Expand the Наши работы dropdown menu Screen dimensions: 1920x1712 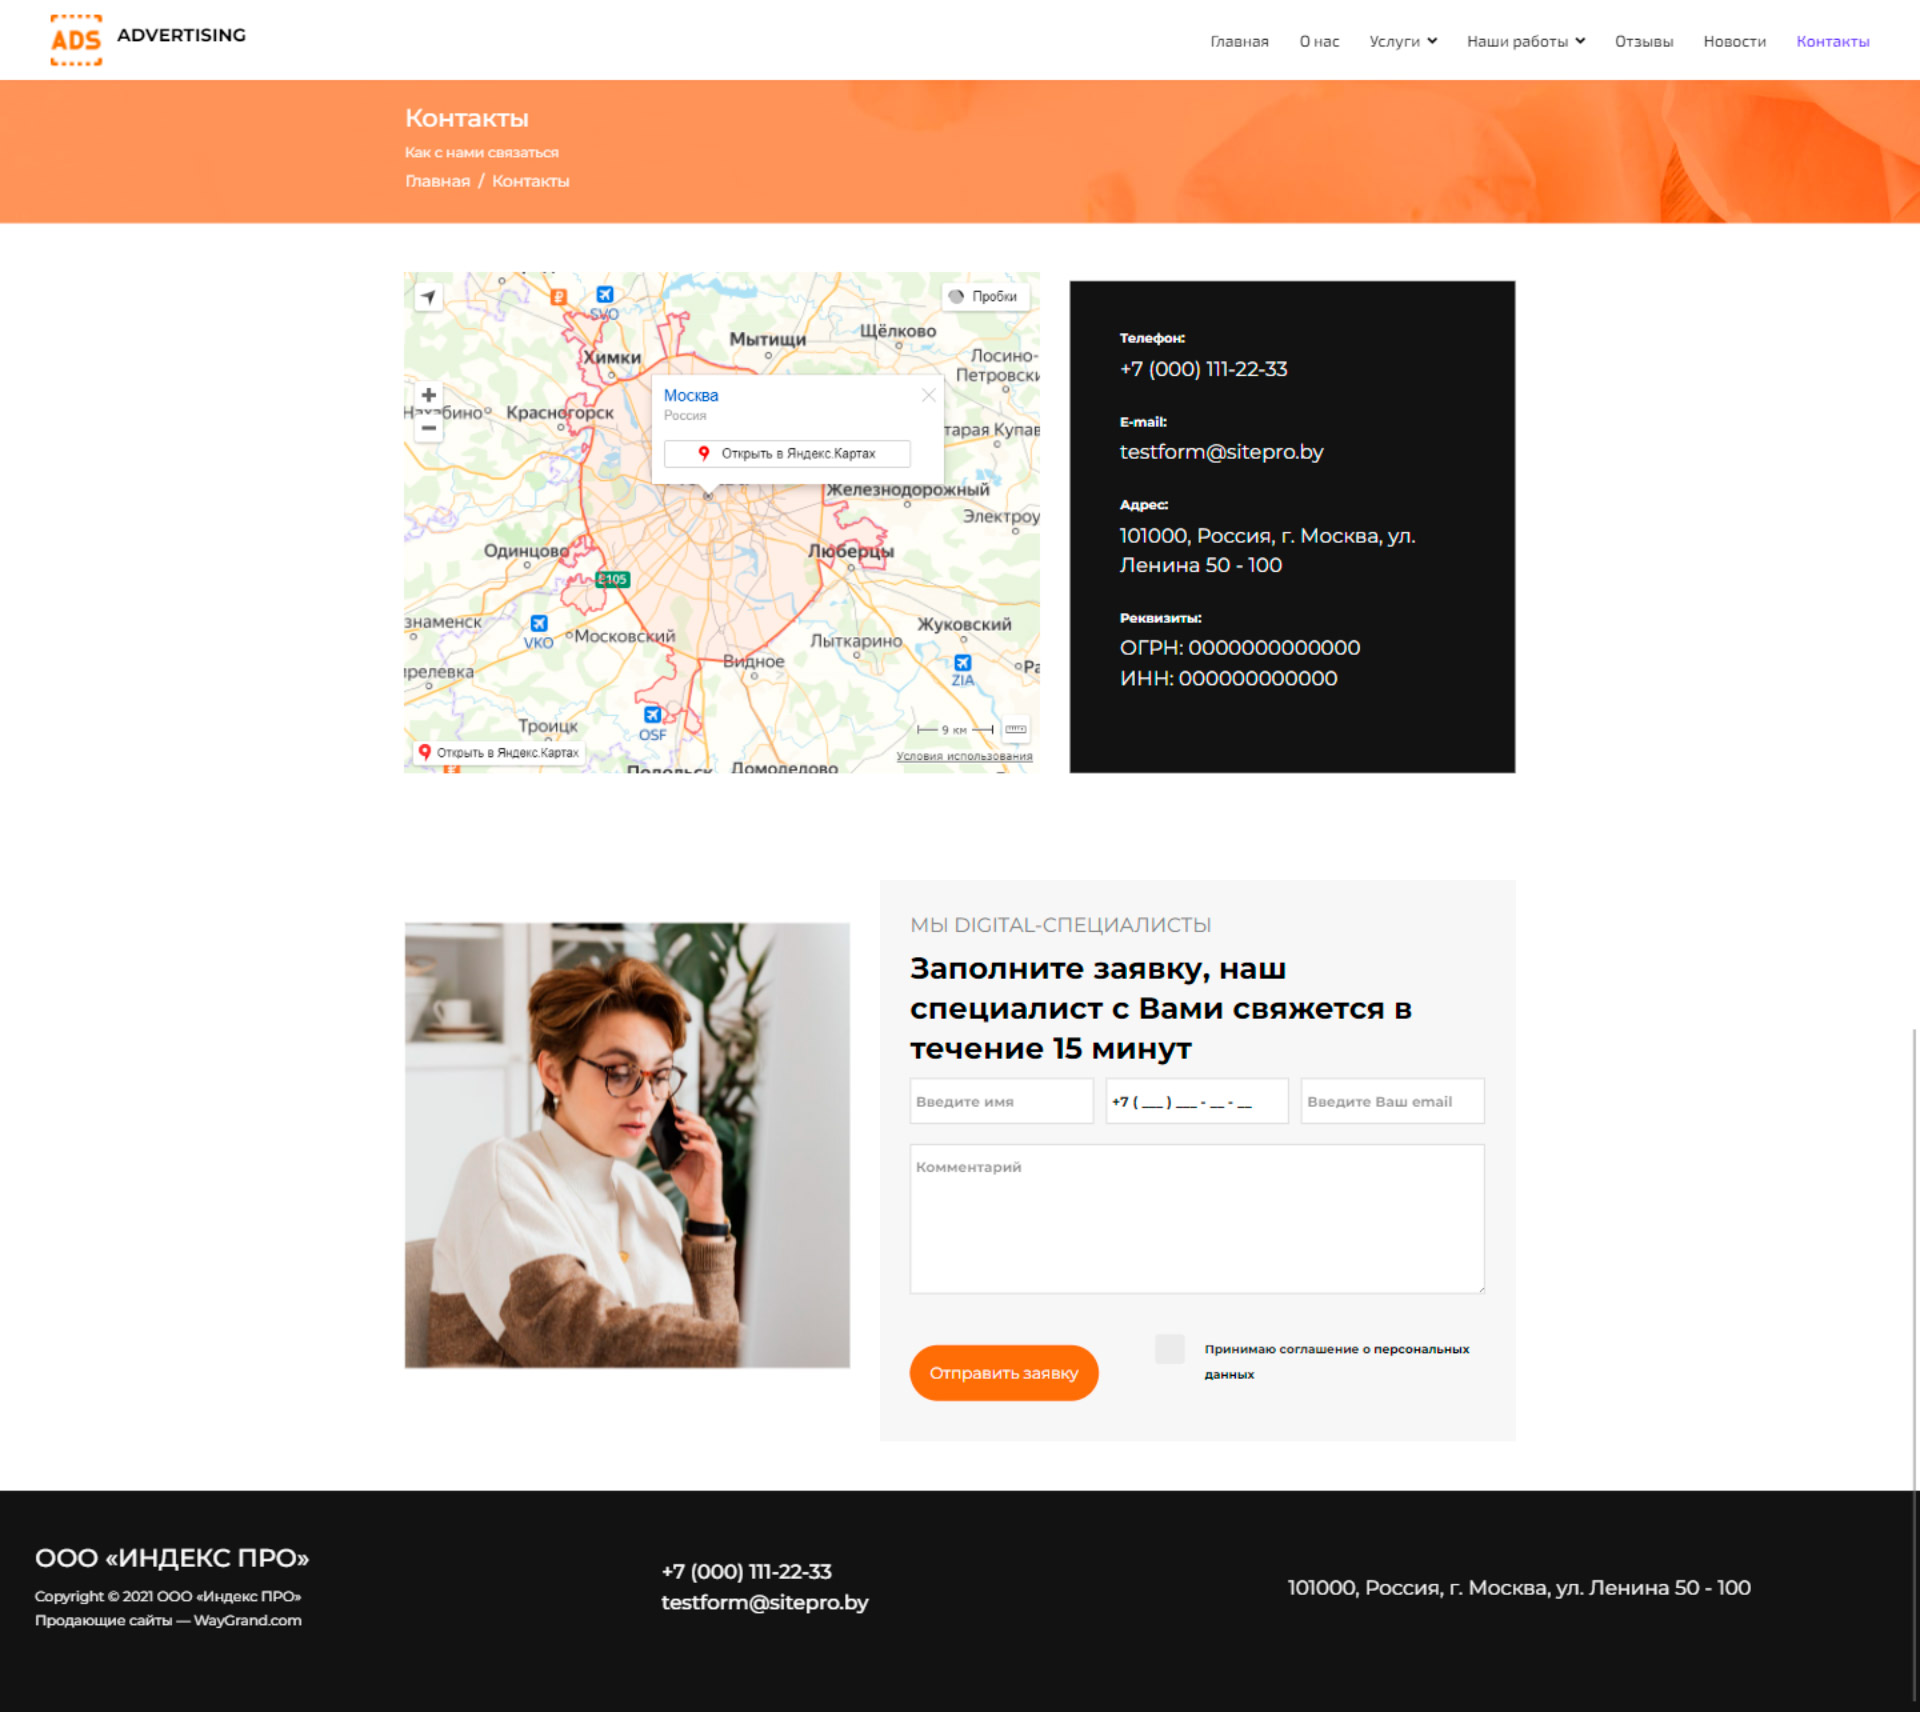point(1525,41)
